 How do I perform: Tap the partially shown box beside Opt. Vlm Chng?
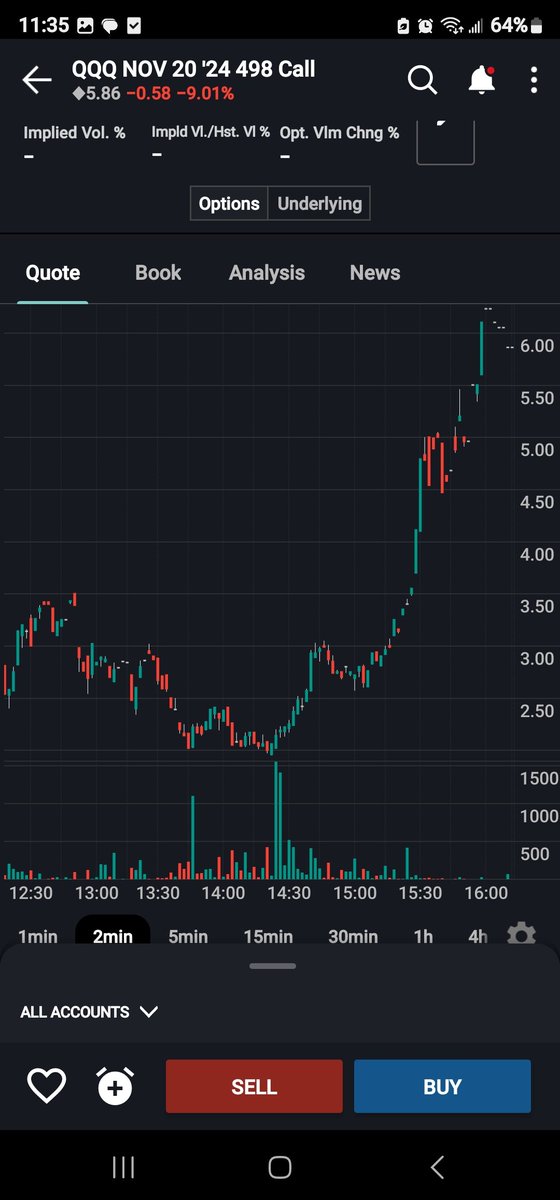[445, 141]
